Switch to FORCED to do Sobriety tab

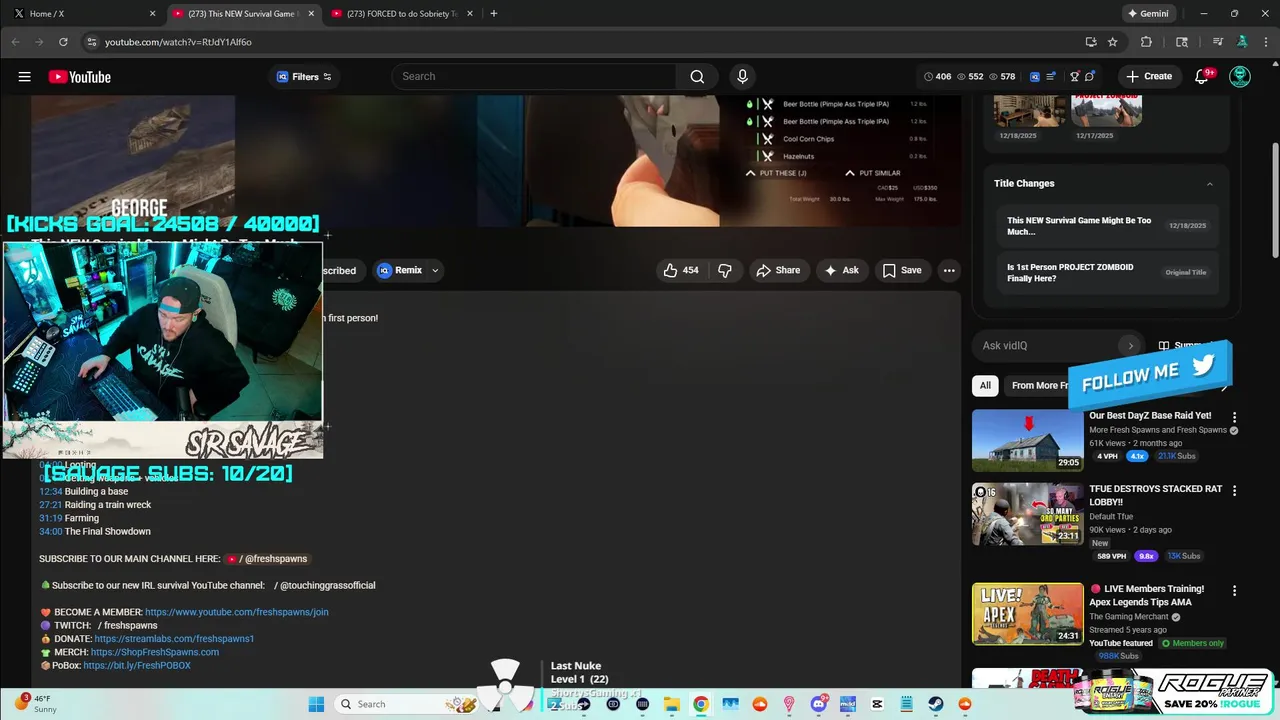[403, 14]
